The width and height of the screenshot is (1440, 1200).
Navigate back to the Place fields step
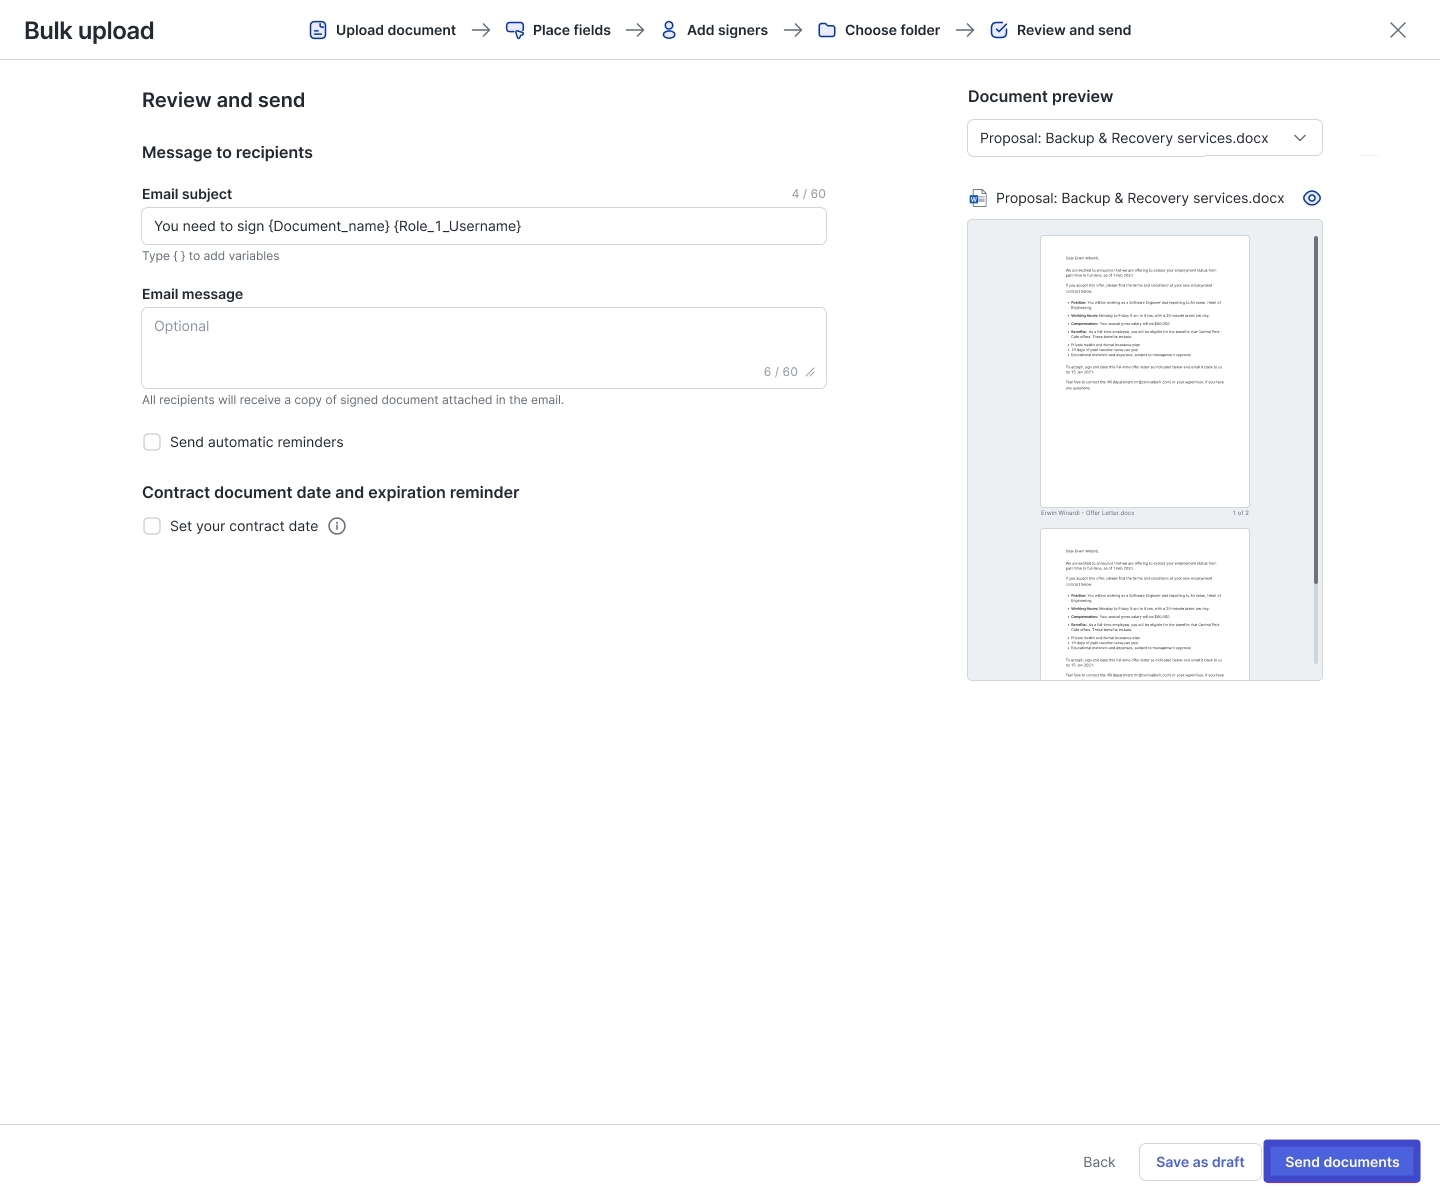click(x=571, y=30)
